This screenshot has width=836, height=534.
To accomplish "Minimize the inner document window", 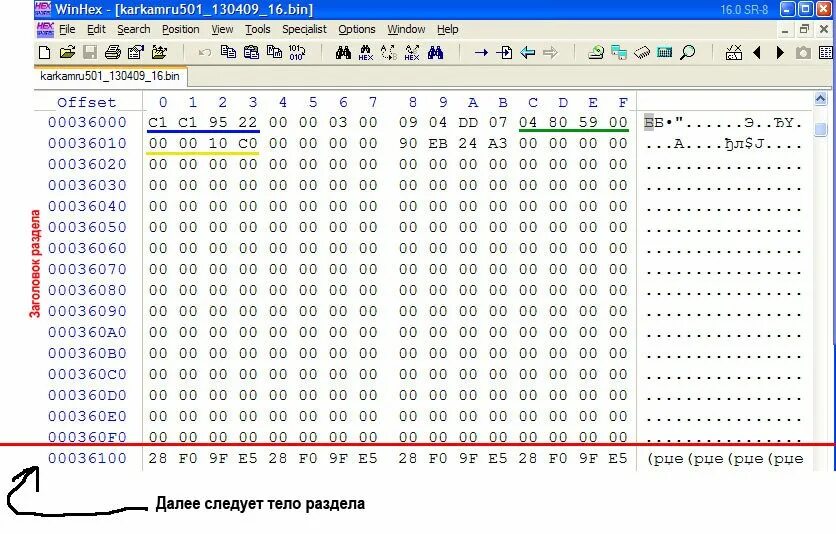I will tap(785, 30).
